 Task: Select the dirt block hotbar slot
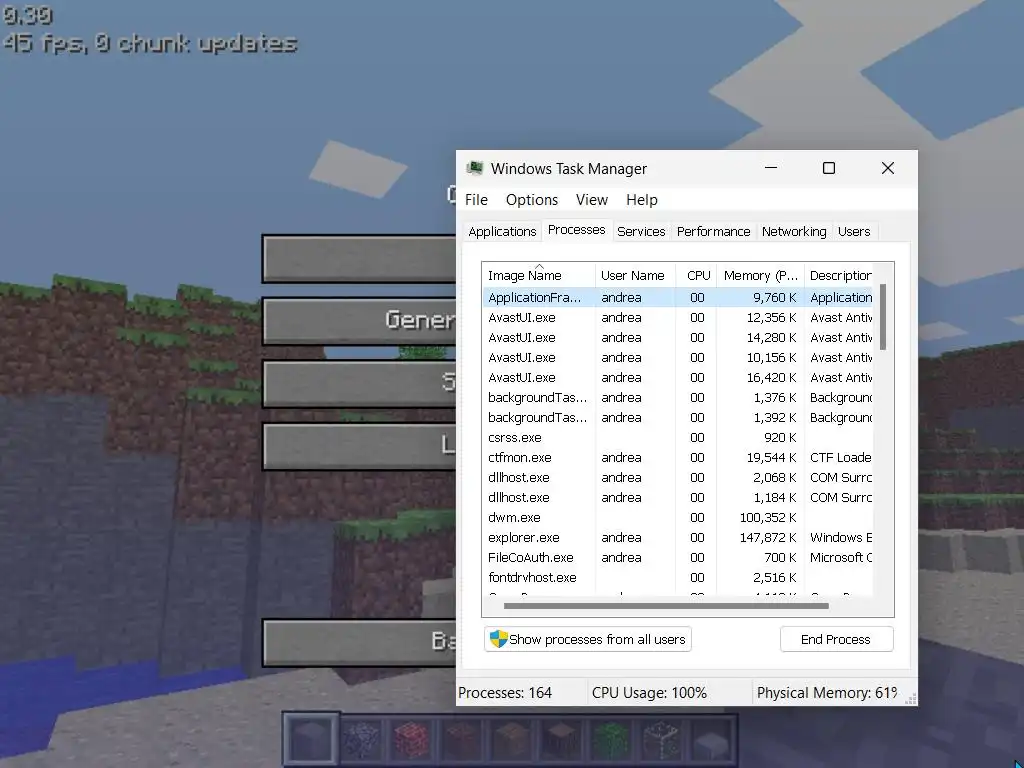[x=461, y=740]
